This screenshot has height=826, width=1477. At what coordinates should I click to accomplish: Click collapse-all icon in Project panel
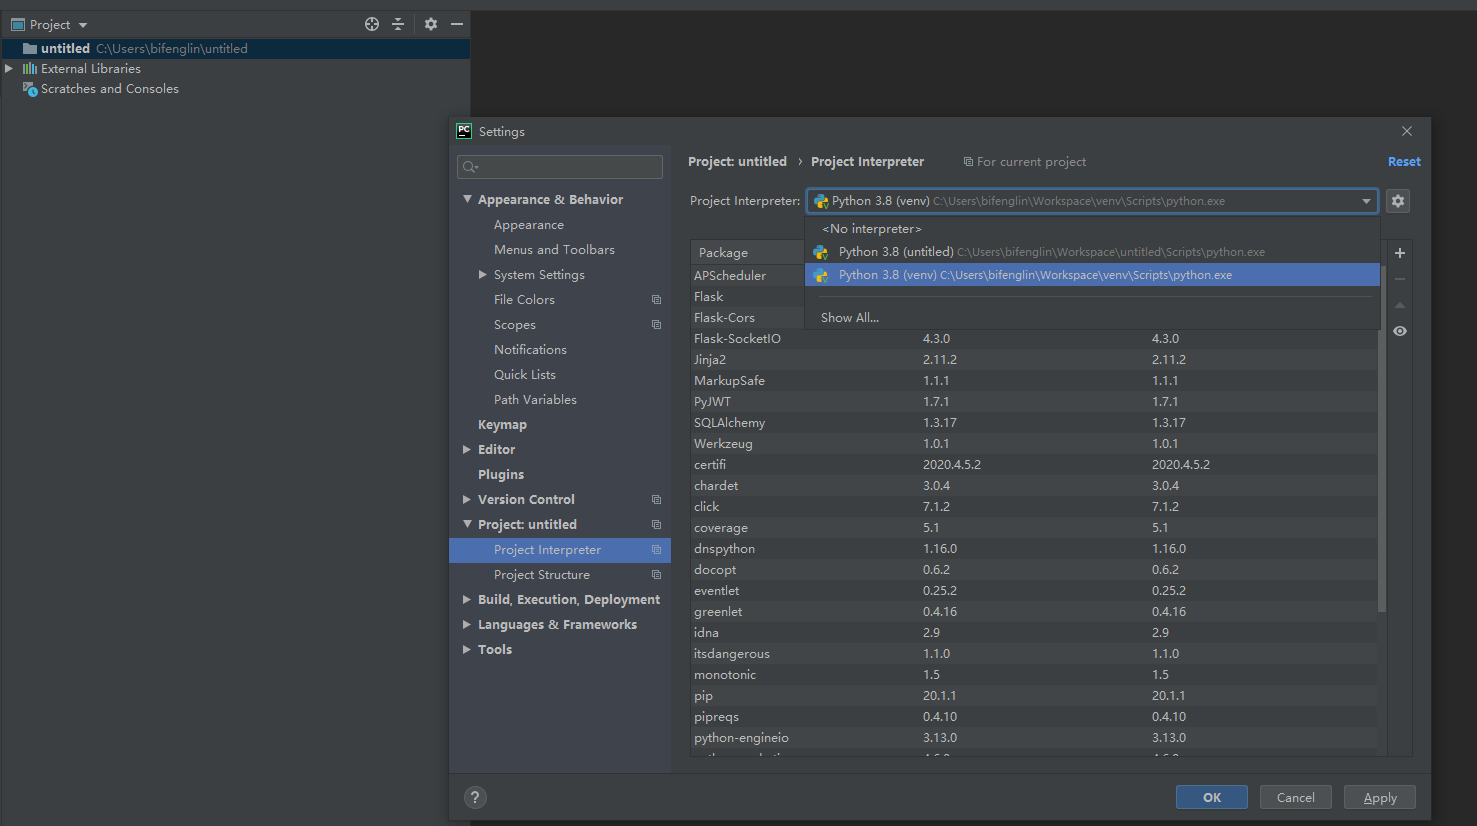(398, 24)
